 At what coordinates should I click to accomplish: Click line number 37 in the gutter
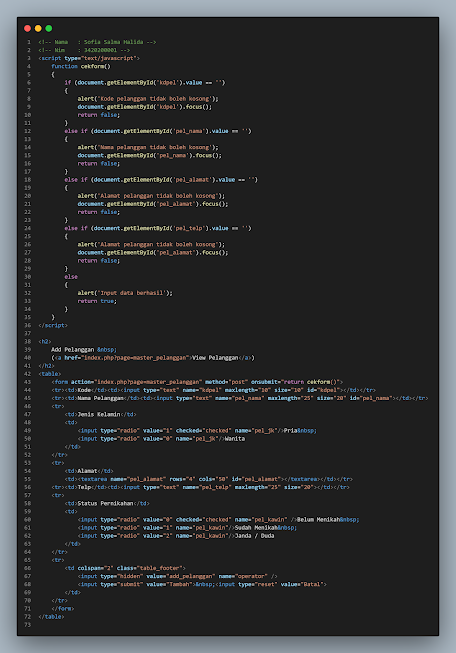click(28, 334)
